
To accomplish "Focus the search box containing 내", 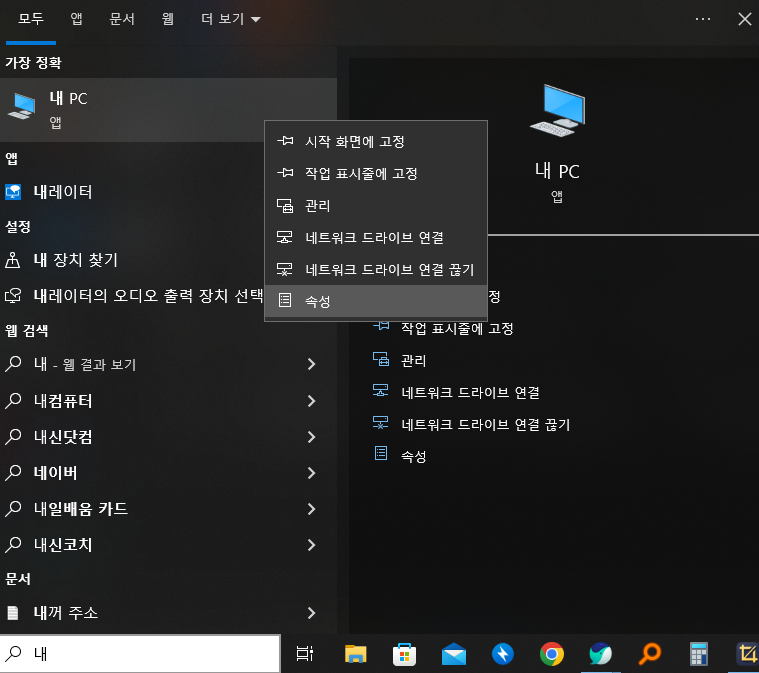I will pos(140,654).
